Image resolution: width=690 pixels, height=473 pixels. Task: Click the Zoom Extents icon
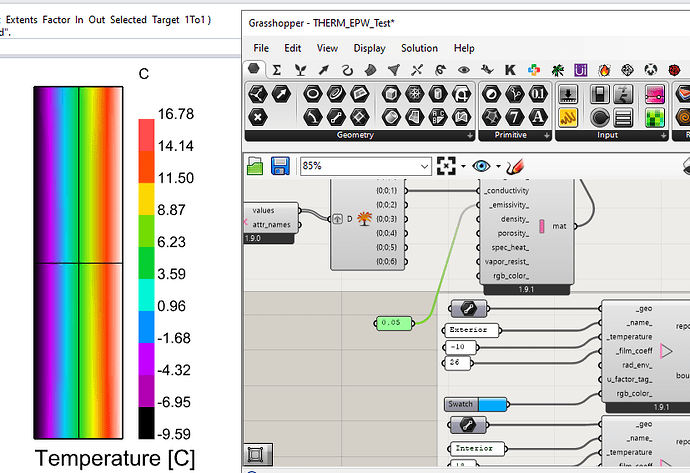click(446, 166)
